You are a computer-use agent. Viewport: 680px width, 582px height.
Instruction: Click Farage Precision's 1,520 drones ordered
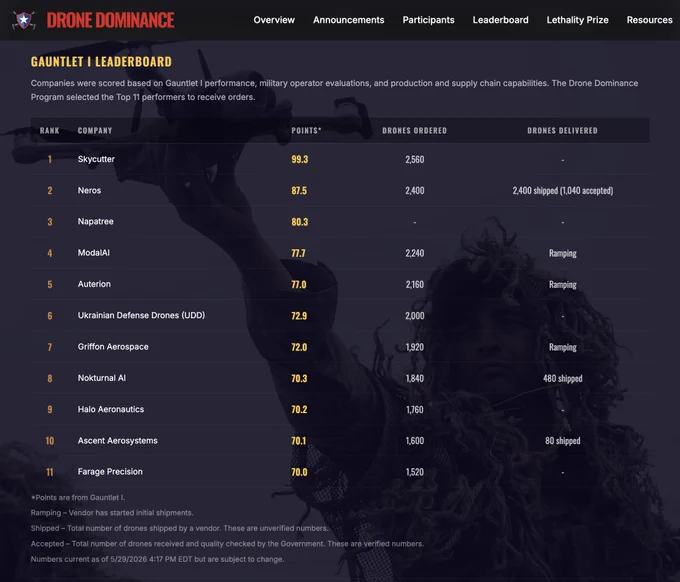click(x=415, y=472)
